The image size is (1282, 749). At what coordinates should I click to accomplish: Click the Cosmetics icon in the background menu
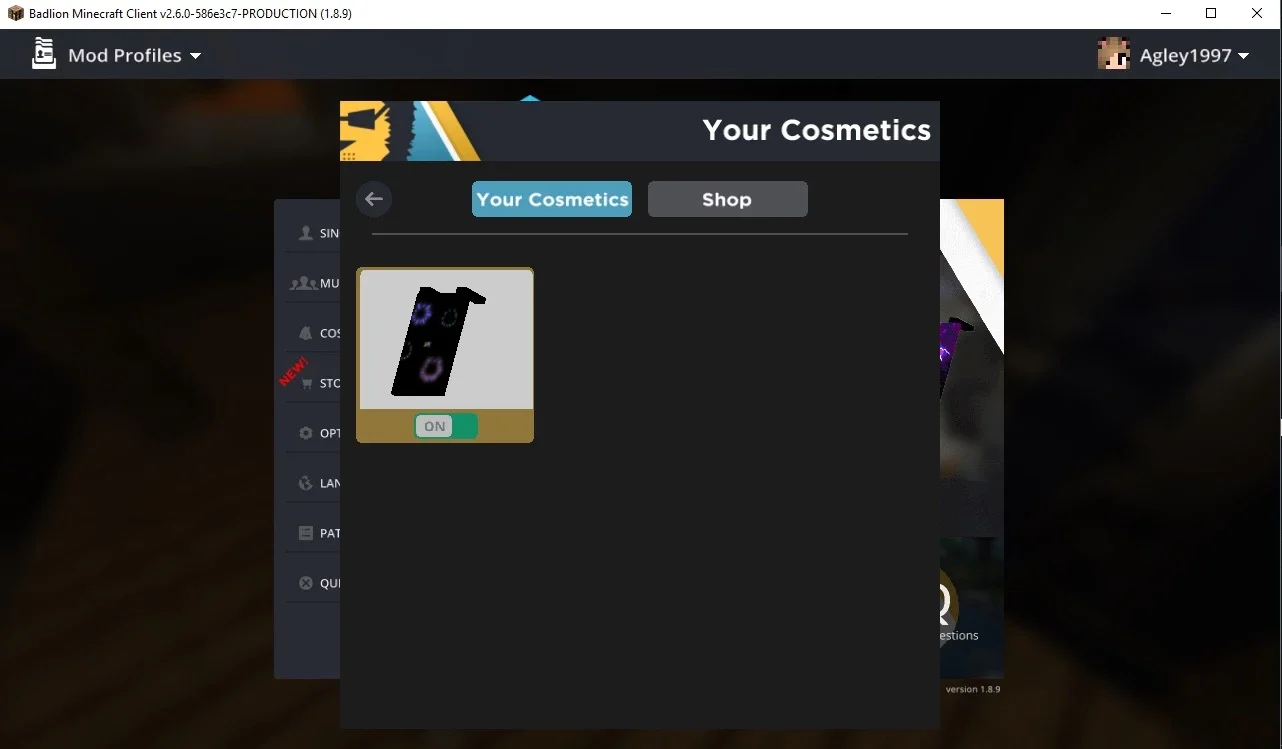306,333
